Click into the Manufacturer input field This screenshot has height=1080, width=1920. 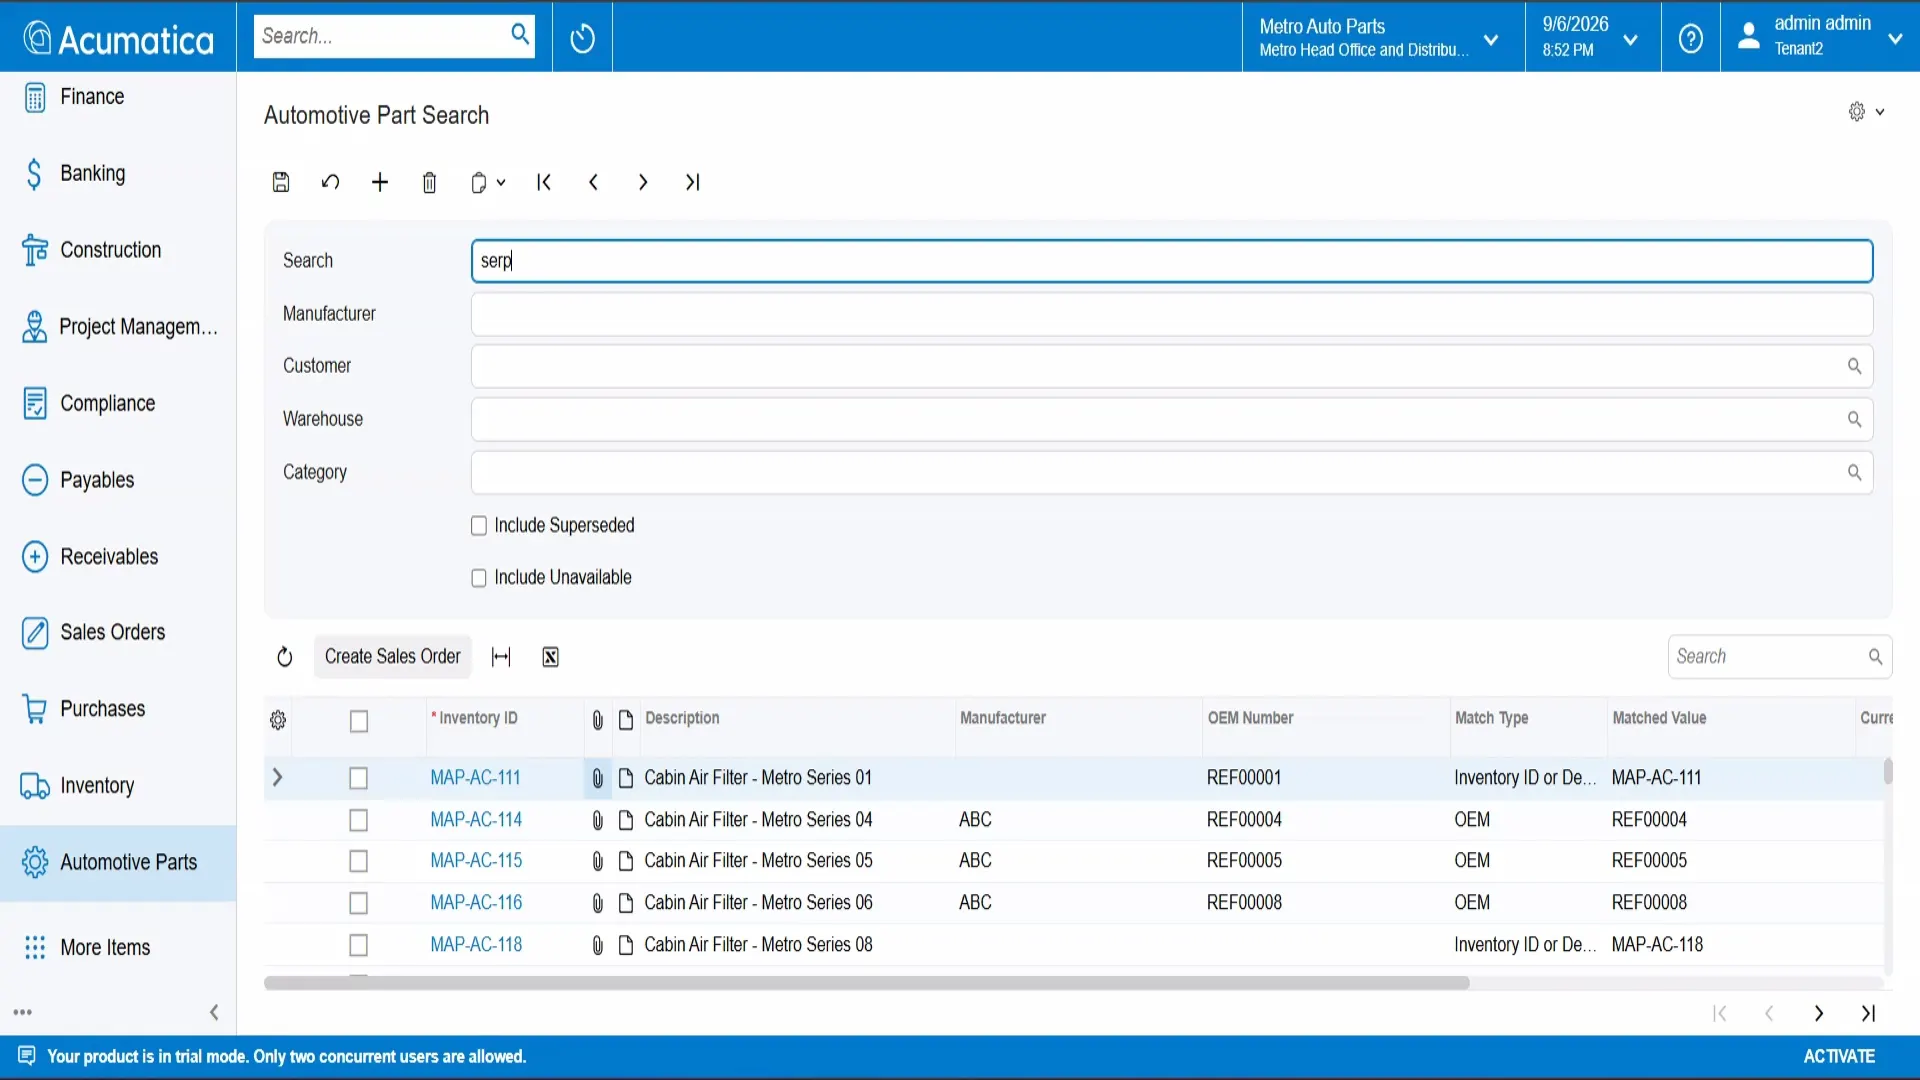point(1171,314)
